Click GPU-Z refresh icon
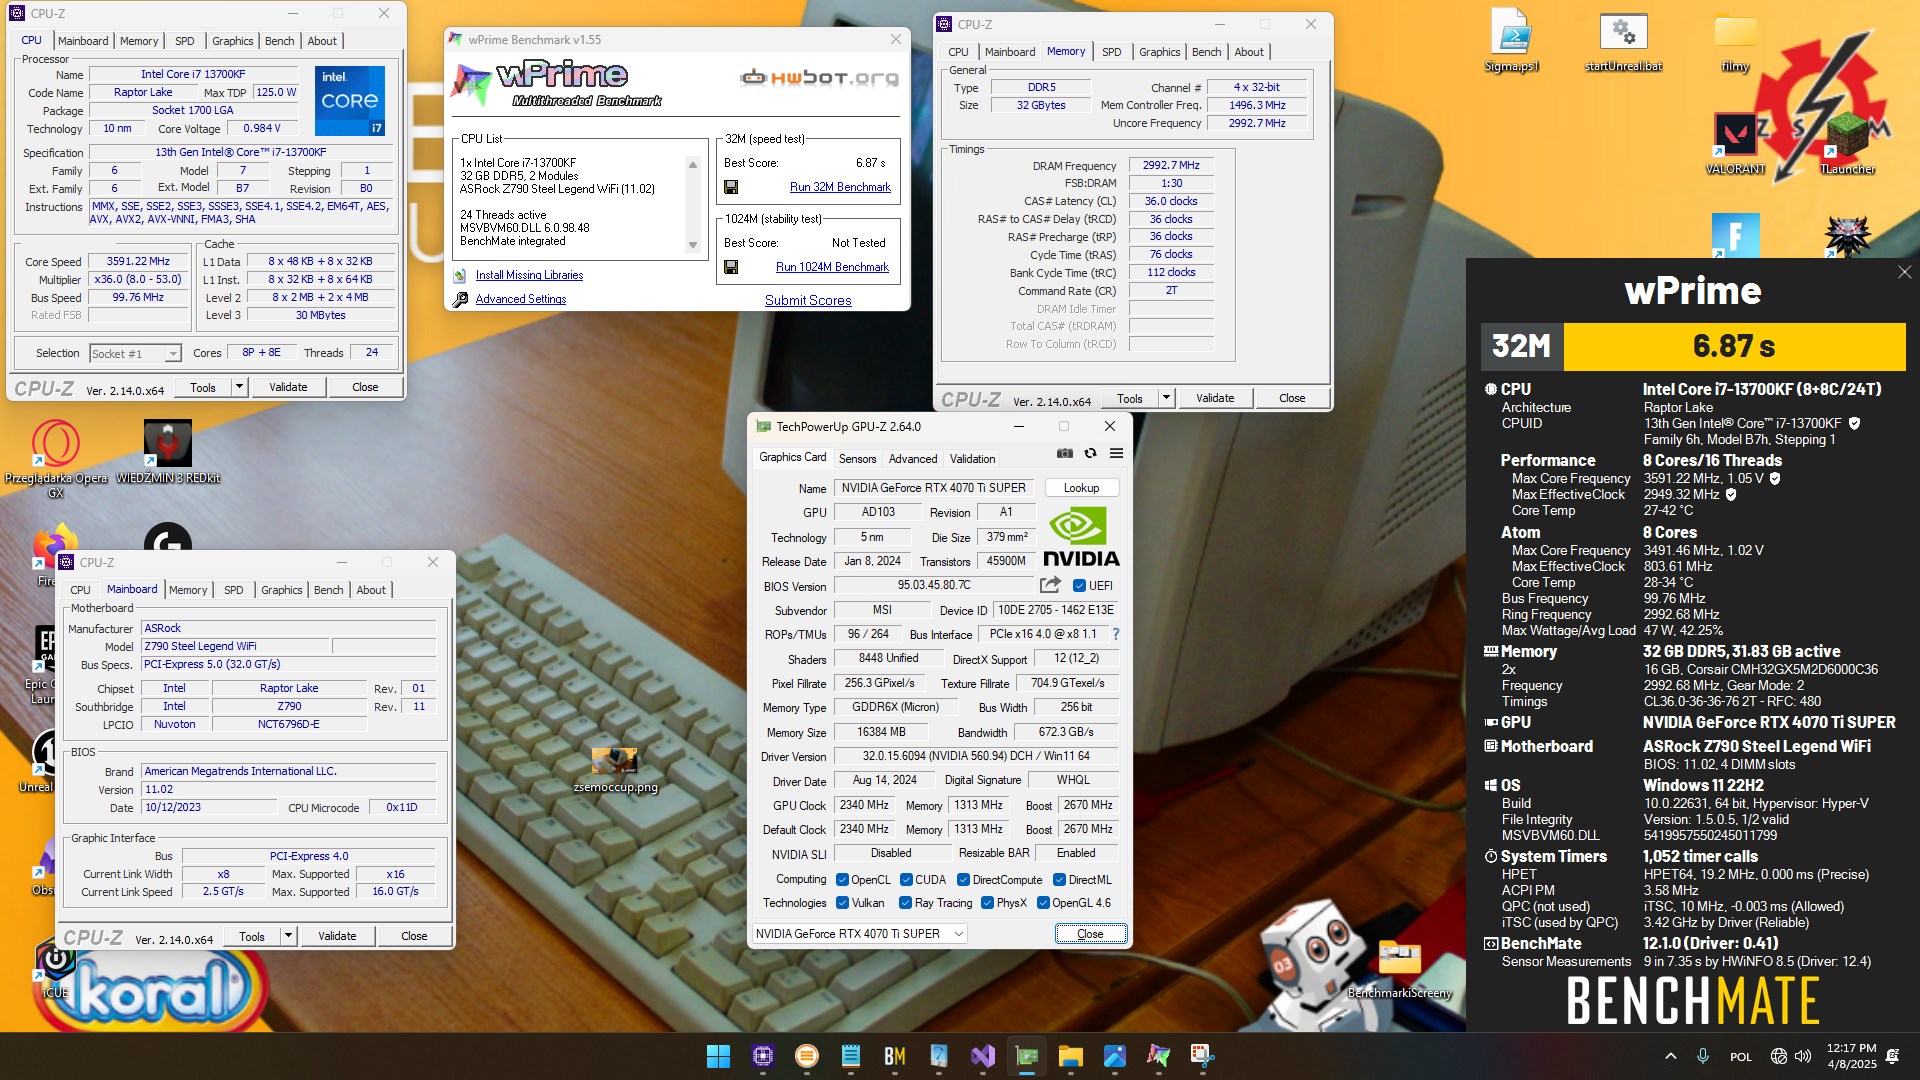 [1091, 453]
